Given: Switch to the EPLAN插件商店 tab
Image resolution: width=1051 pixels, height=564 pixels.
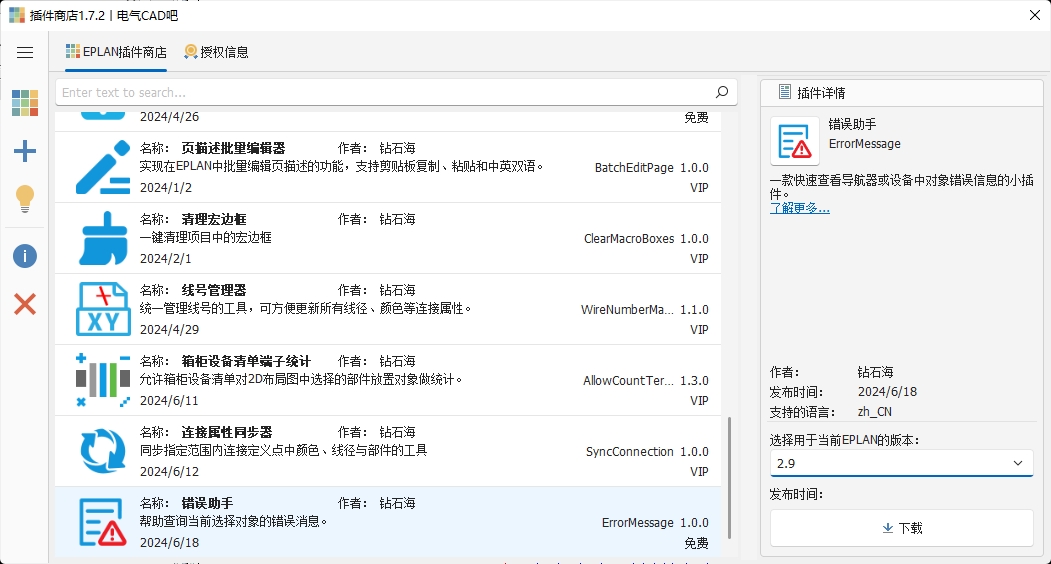Looking at the screenshot, I should (116, 52).
